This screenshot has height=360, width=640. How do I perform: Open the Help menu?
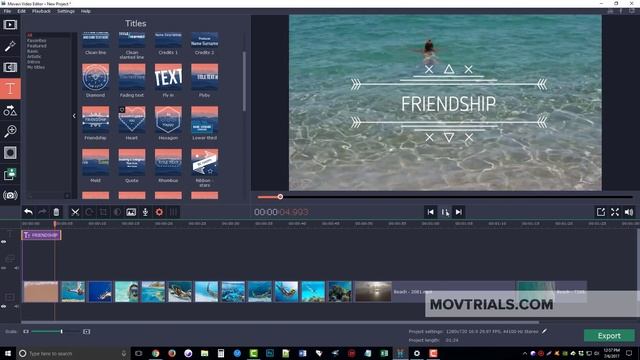86,11
